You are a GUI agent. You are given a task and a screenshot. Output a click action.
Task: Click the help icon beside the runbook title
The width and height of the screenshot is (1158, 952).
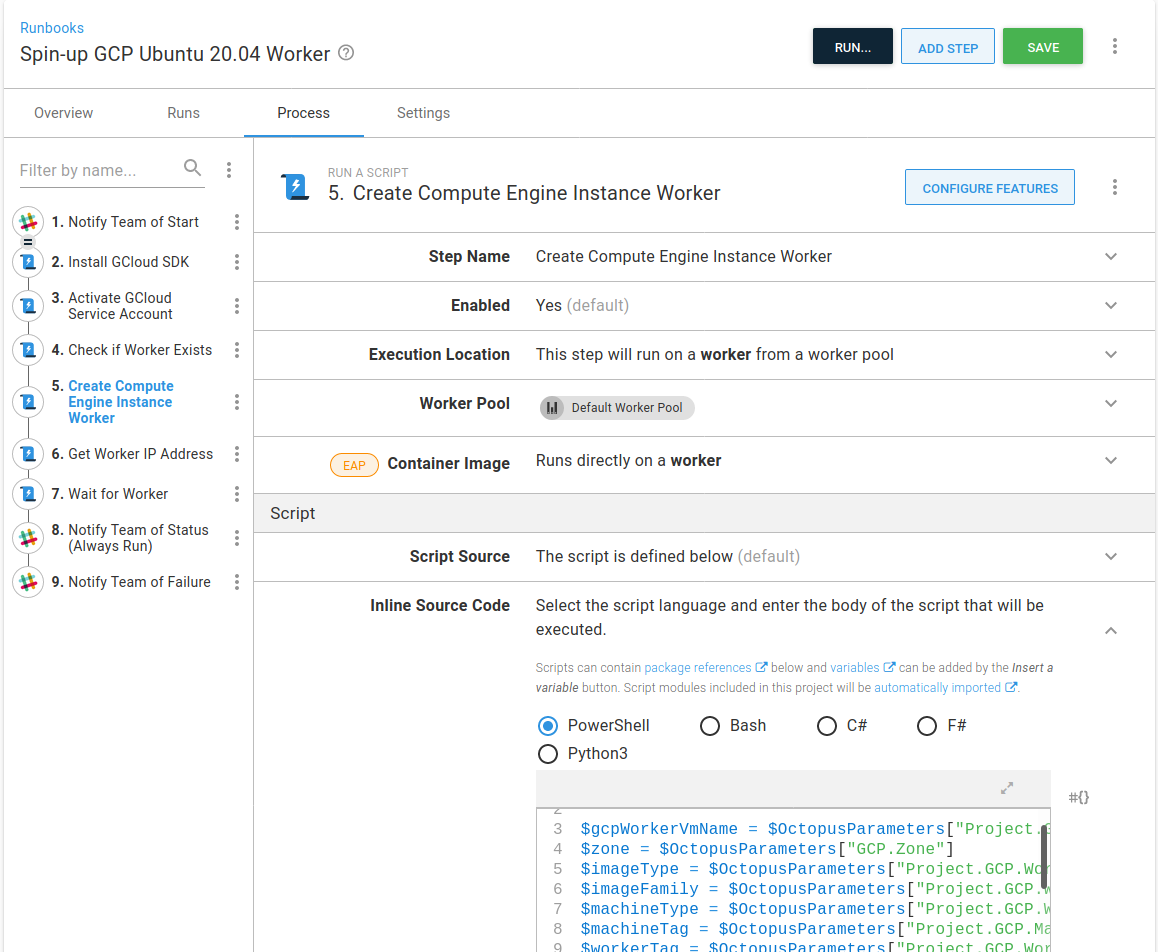(x=346, y=53)
